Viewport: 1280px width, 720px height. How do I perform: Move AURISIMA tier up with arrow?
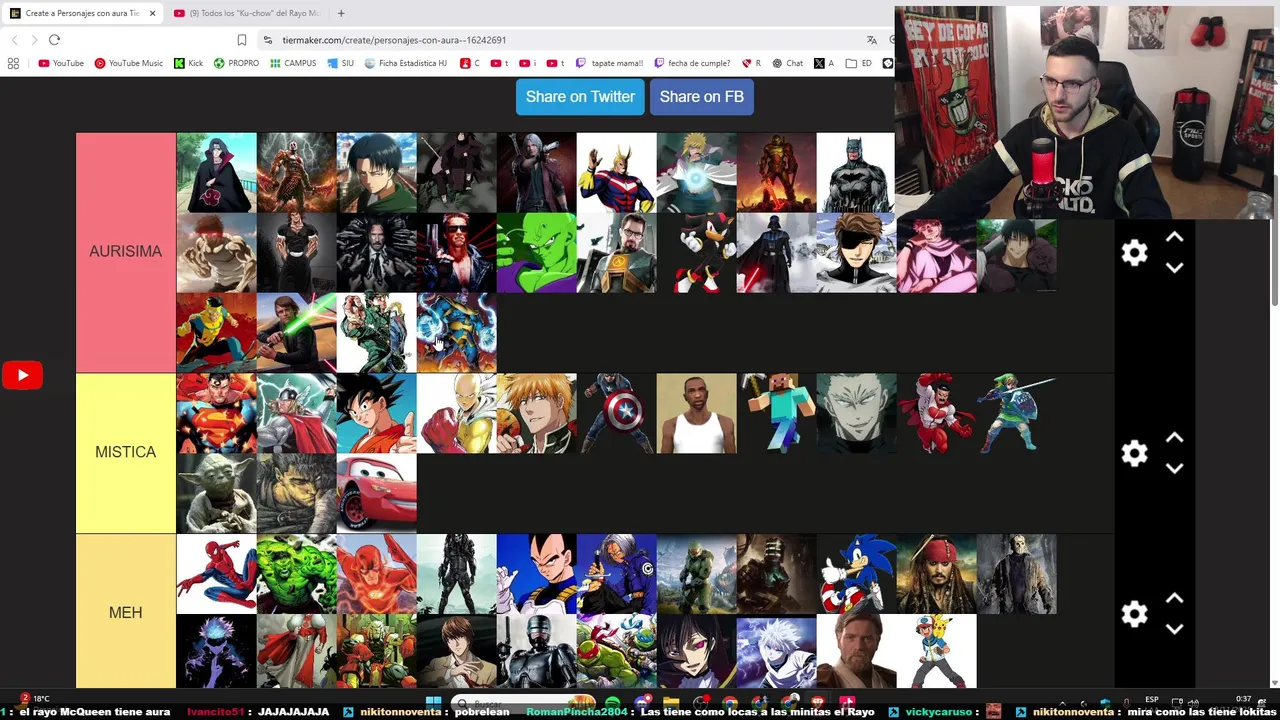click(x=1175, y=238)
